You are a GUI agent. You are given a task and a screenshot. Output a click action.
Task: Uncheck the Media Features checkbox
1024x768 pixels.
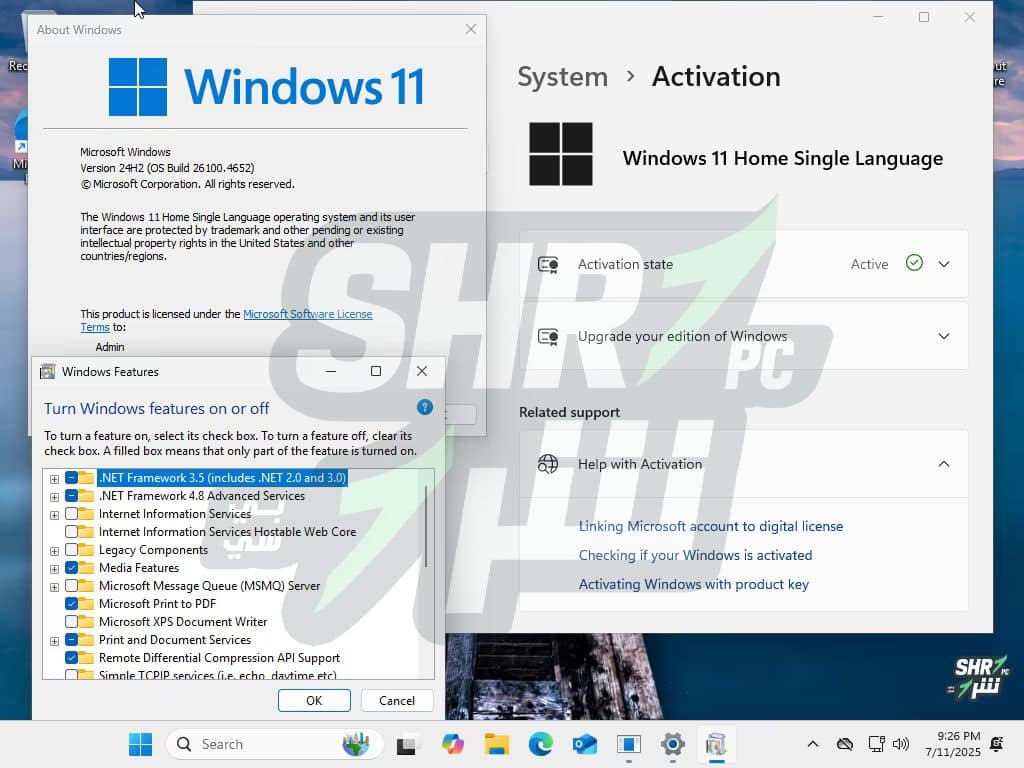coord(71,568)
